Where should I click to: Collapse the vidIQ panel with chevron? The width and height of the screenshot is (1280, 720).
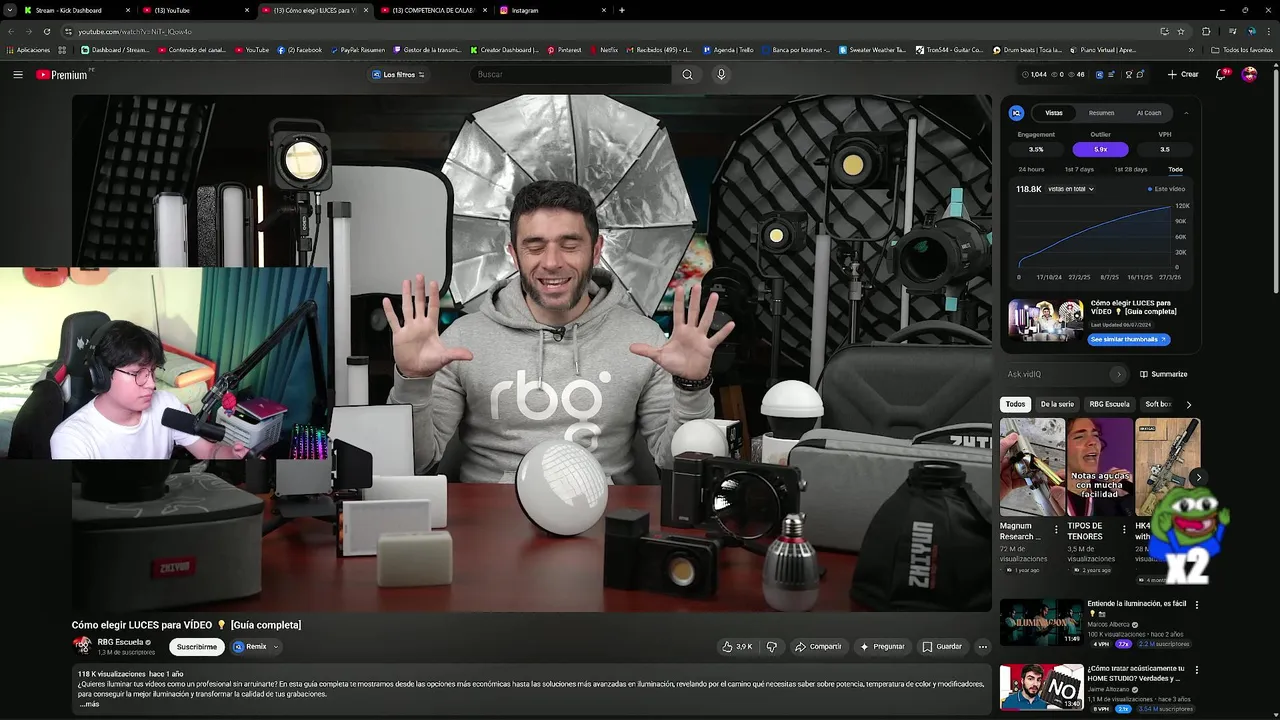point(1186,113)
